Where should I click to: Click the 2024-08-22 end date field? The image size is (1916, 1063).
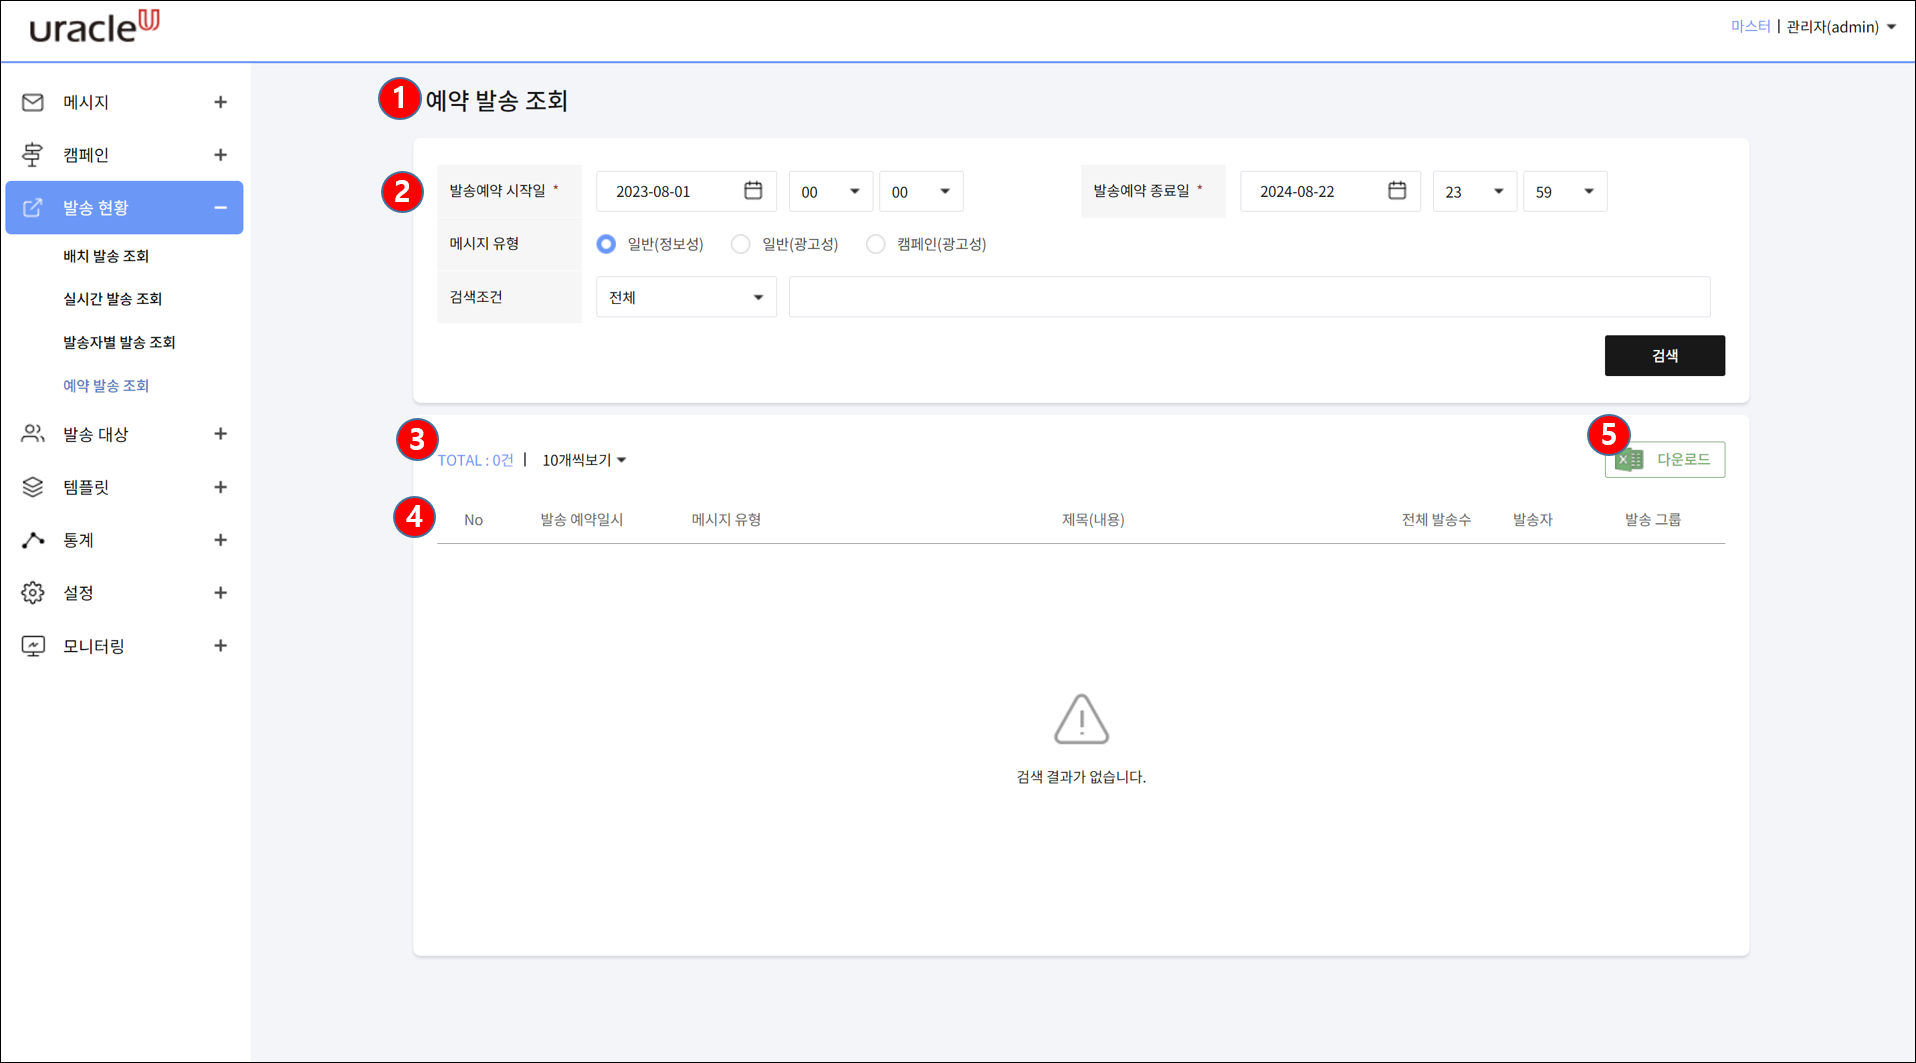coord(1330,191)
